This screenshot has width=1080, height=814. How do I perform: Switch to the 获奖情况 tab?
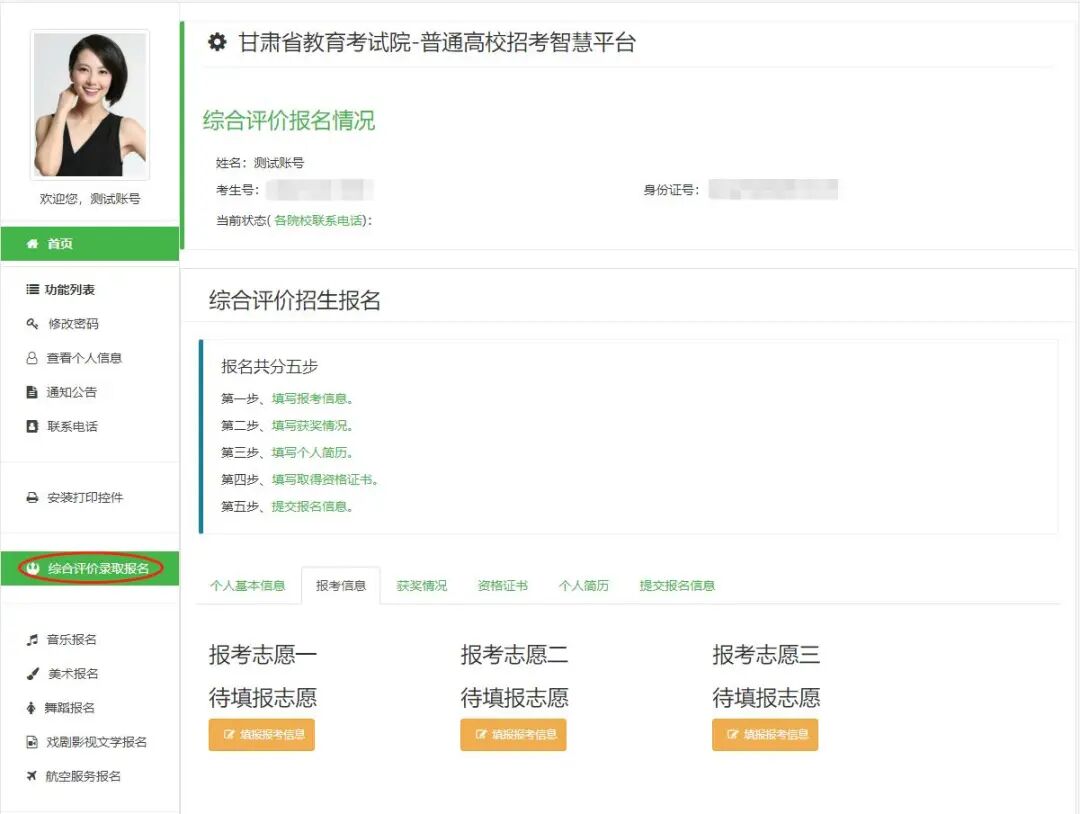tap(422, 585)
